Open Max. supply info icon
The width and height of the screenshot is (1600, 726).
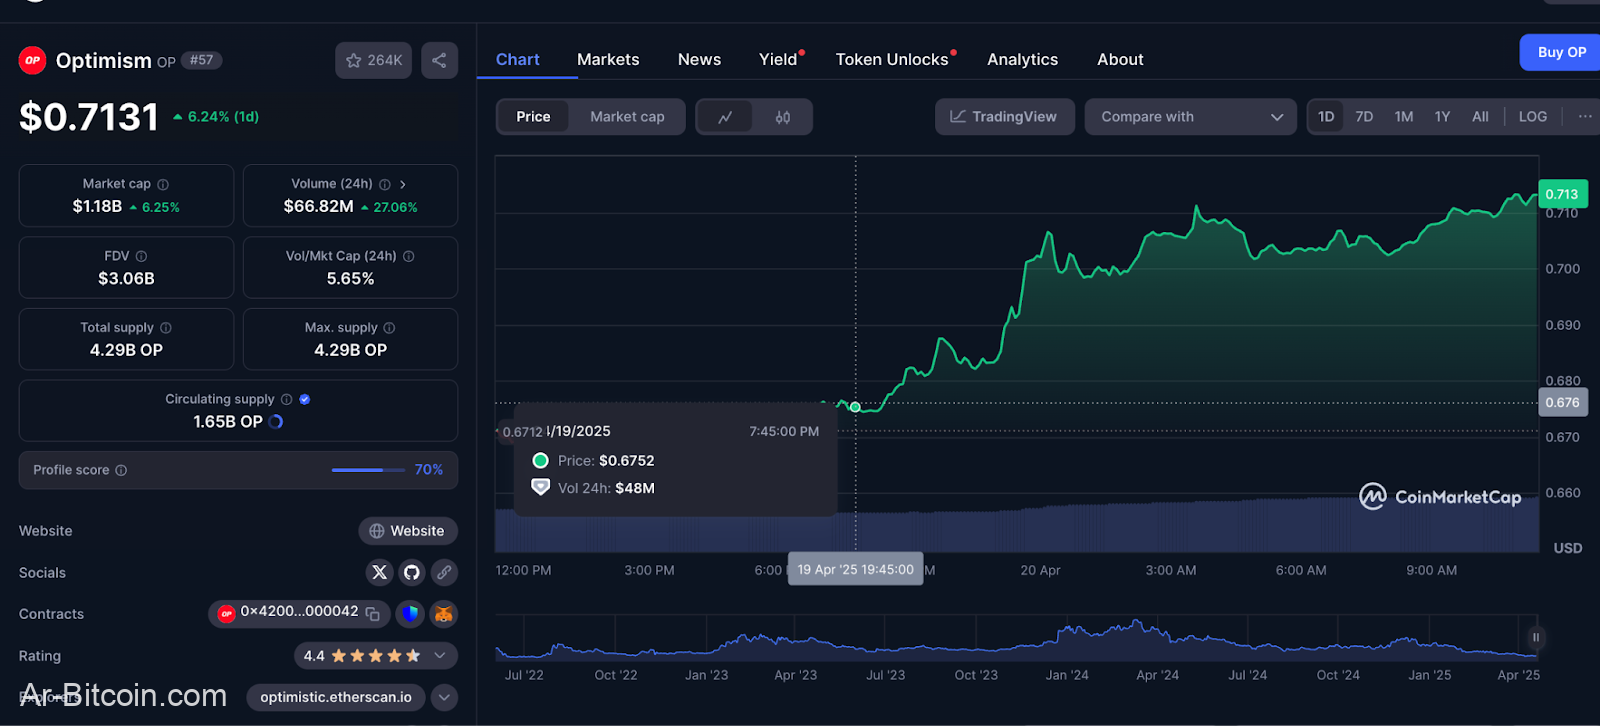click(389, 328)
